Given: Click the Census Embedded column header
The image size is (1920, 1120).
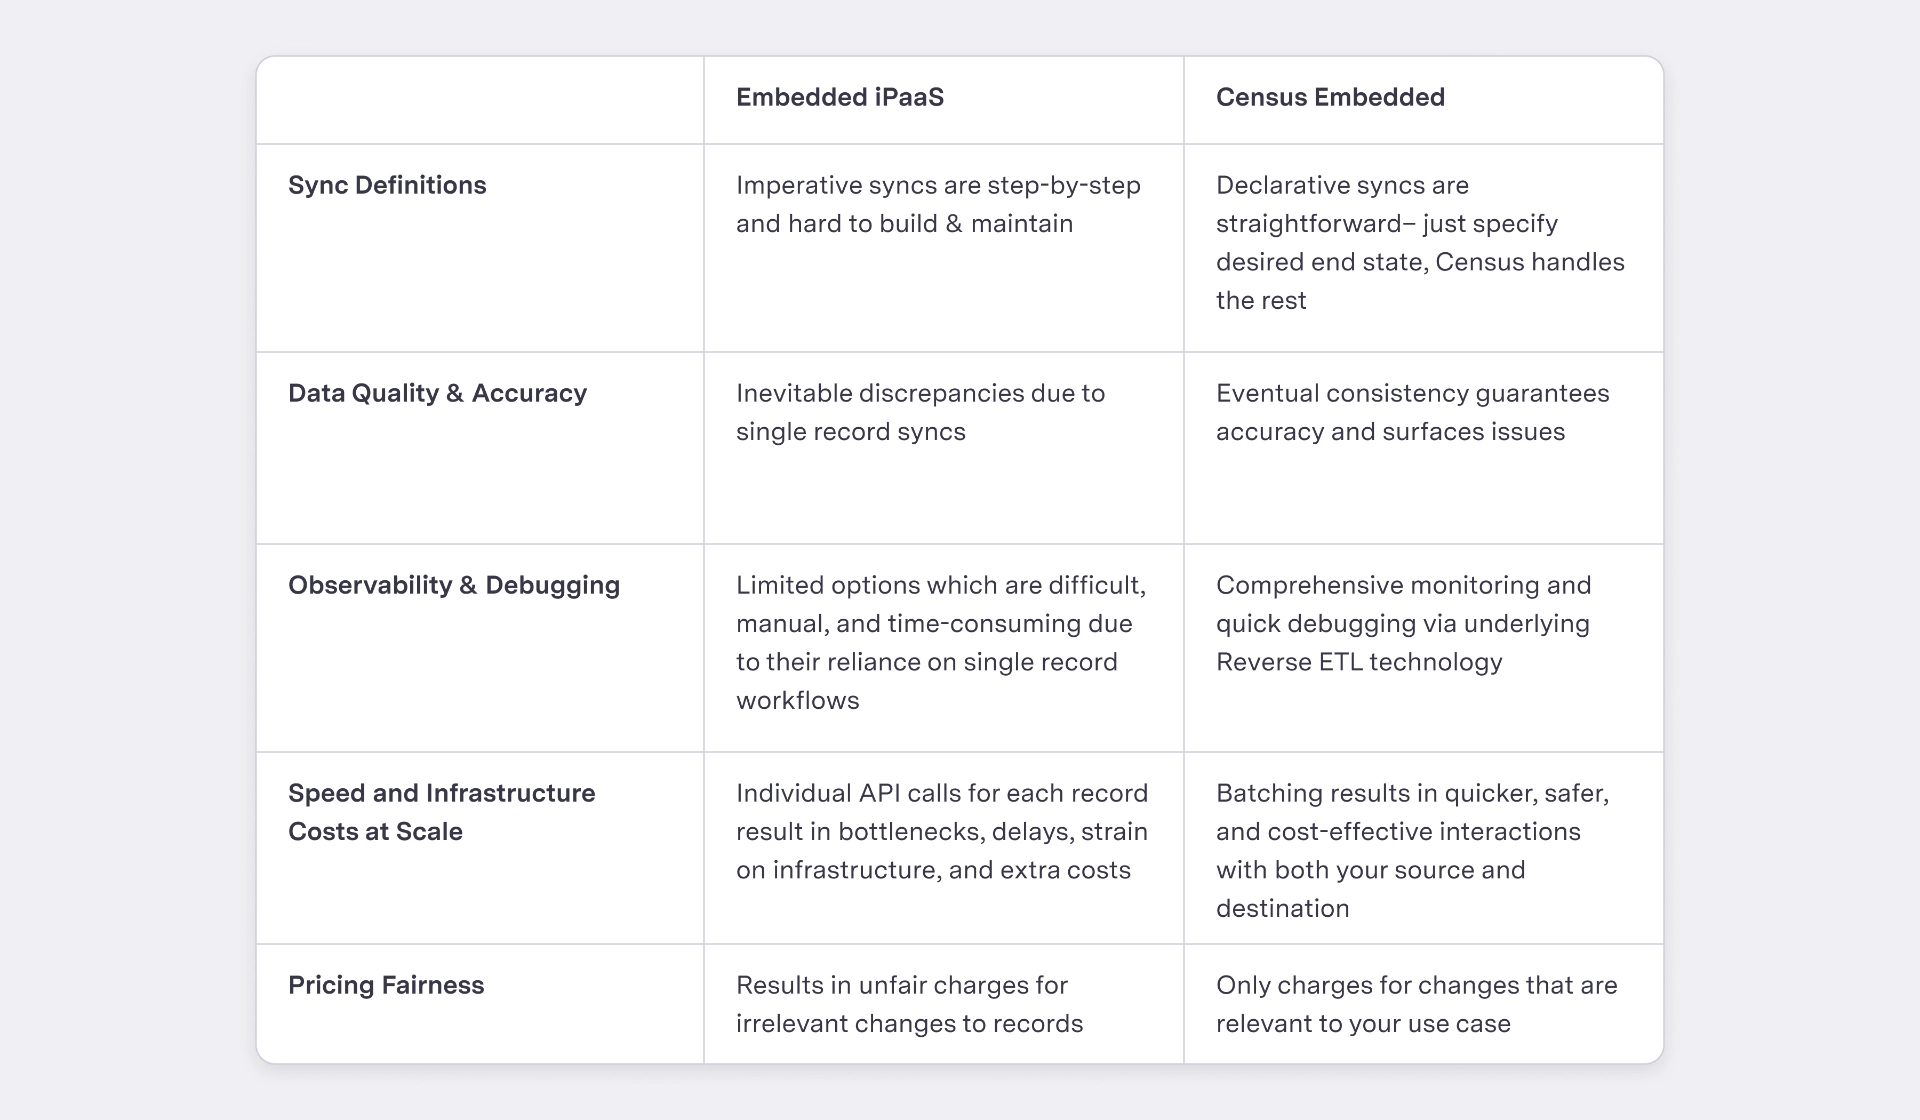Looking at the screenshot, I should (1330, 97).
